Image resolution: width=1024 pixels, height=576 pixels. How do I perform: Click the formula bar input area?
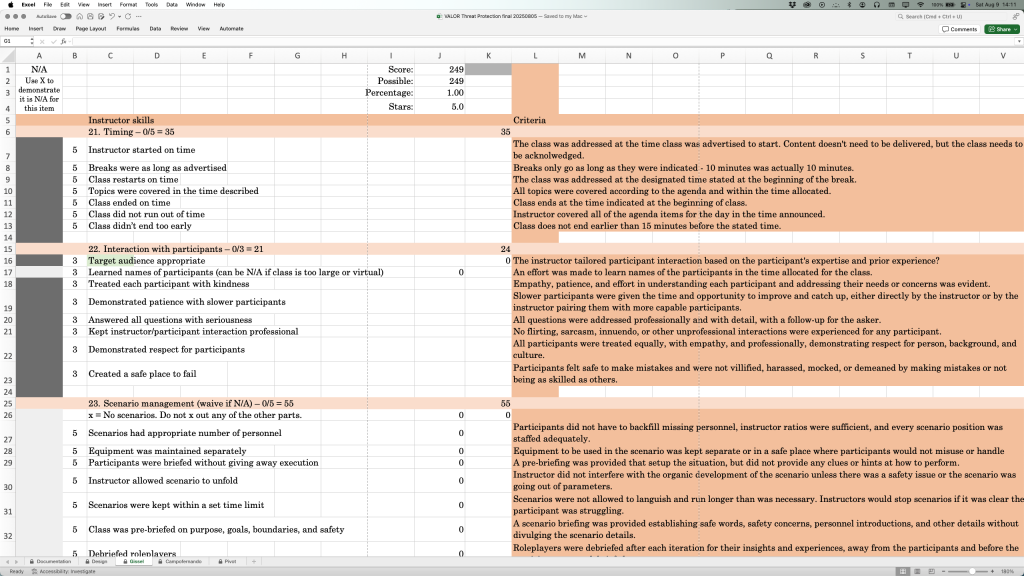pyautogui.click(x=542, y=41)
